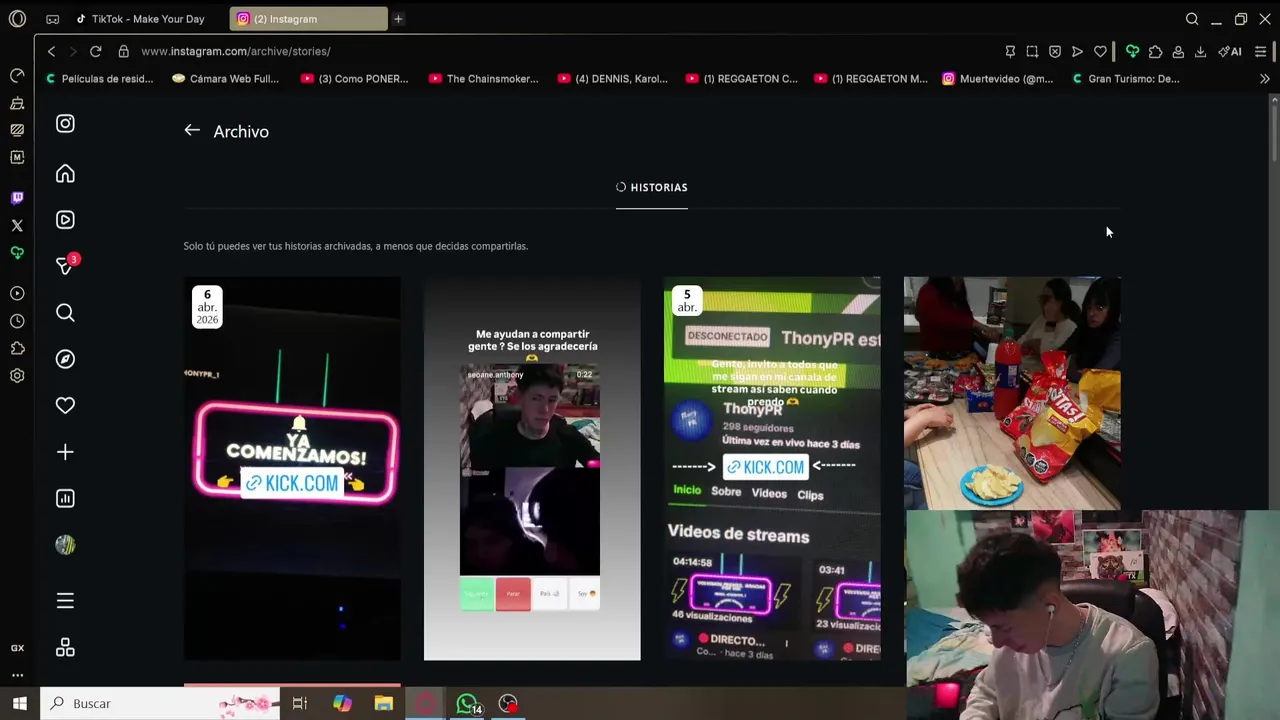Open Instagram Search magnifier in sidebar
The height and width of the screenshot is (720, 1280).
tap(65, 313)
